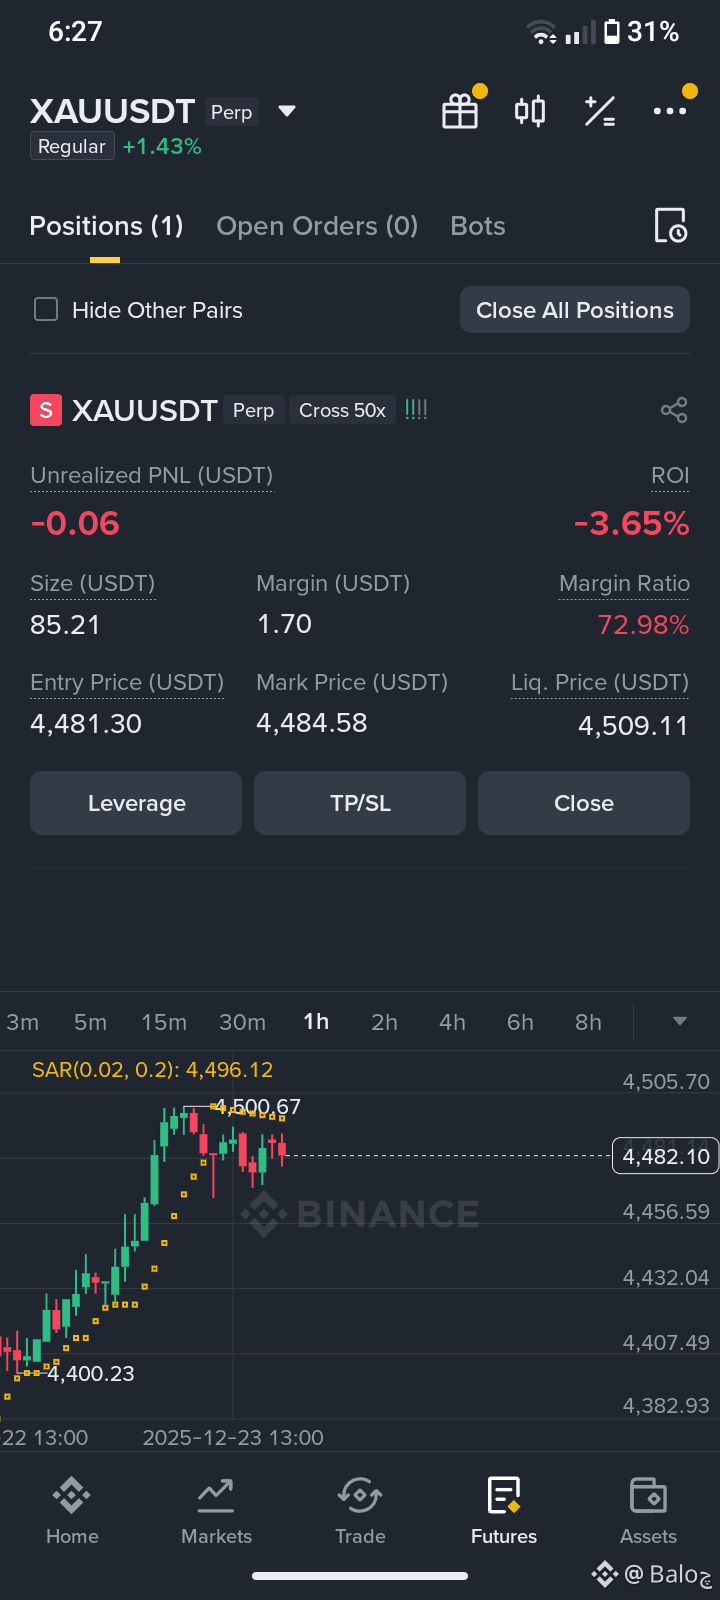Tap the Cross 50x leverage badge
Viewport: 720px width, 1600px height.
342,410
